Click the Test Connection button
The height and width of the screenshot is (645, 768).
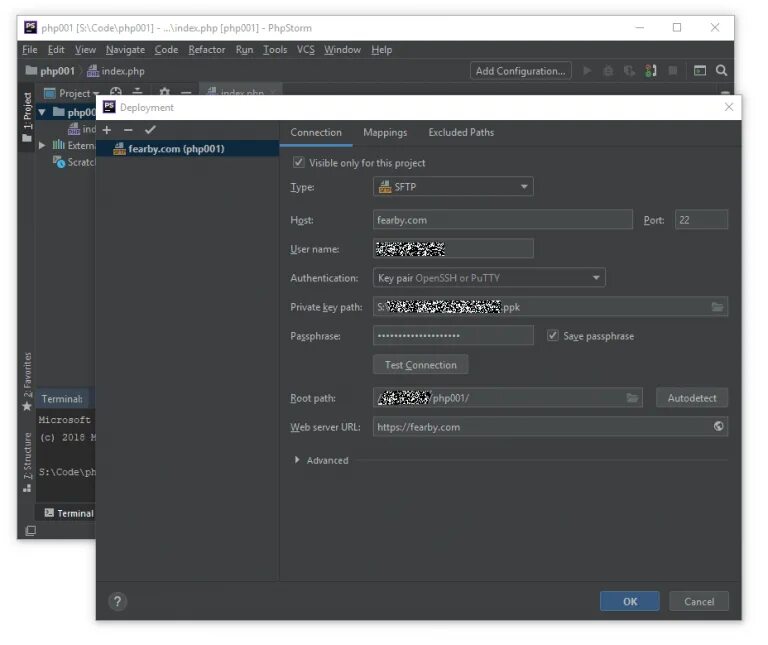(x=420, y=364)
